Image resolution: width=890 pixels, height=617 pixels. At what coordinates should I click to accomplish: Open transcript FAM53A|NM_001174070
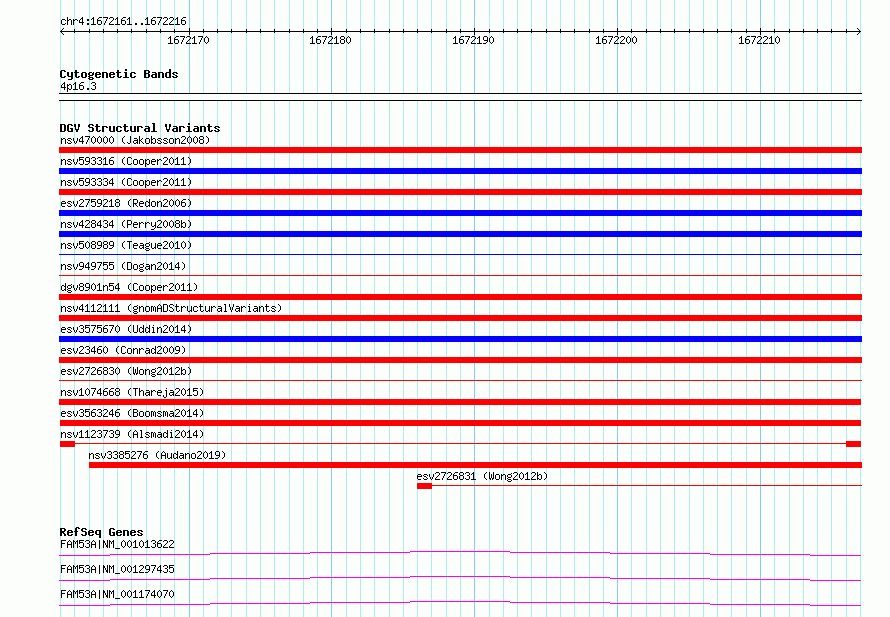(x=117, y=594)
